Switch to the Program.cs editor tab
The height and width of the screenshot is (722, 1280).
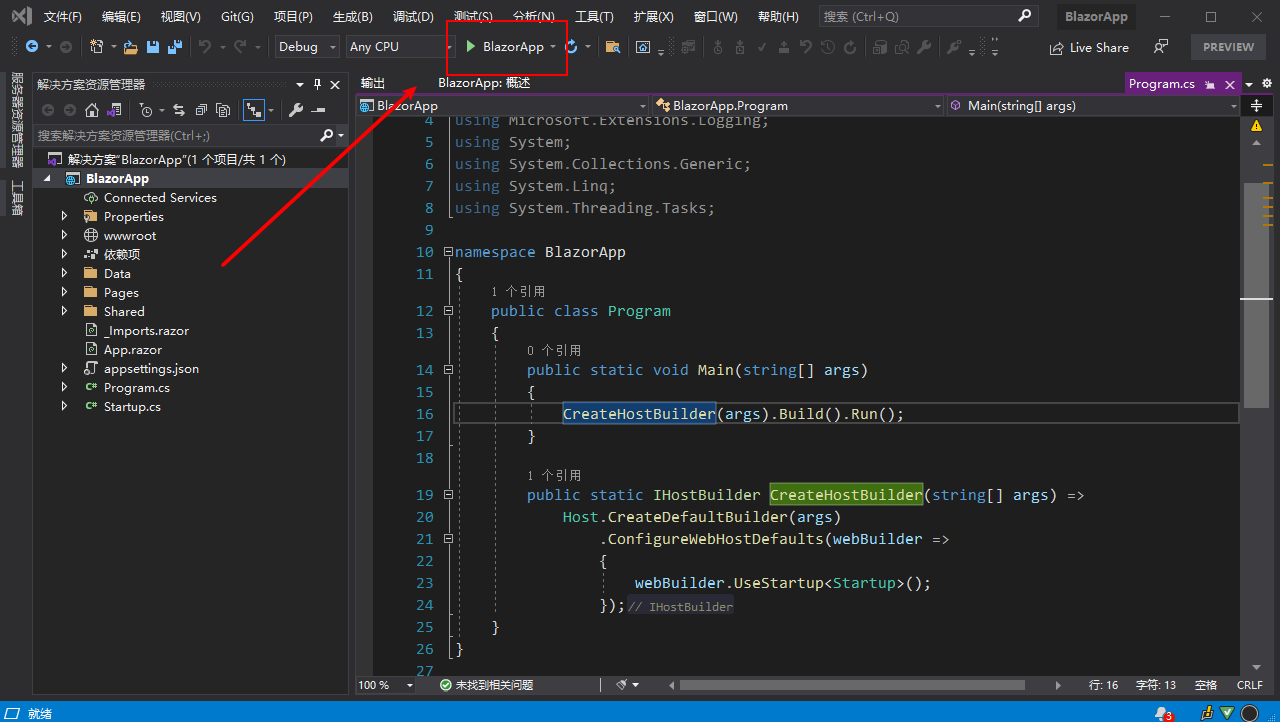coord(1161,84)
